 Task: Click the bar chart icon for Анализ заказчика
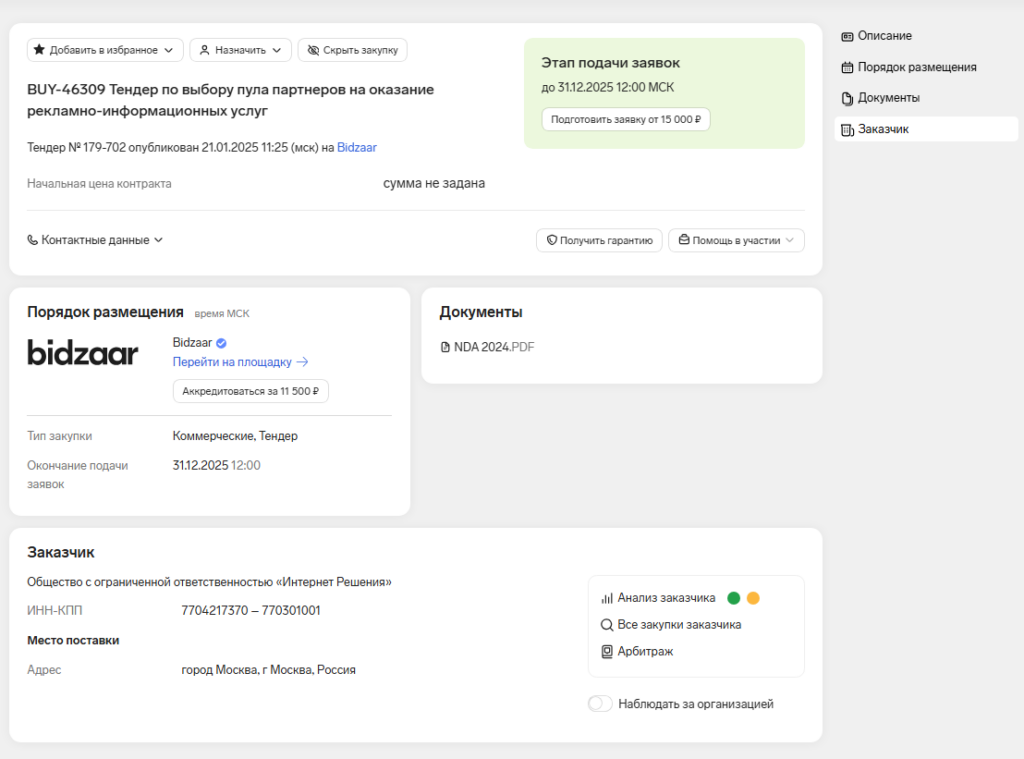click(x=606, y=598)
